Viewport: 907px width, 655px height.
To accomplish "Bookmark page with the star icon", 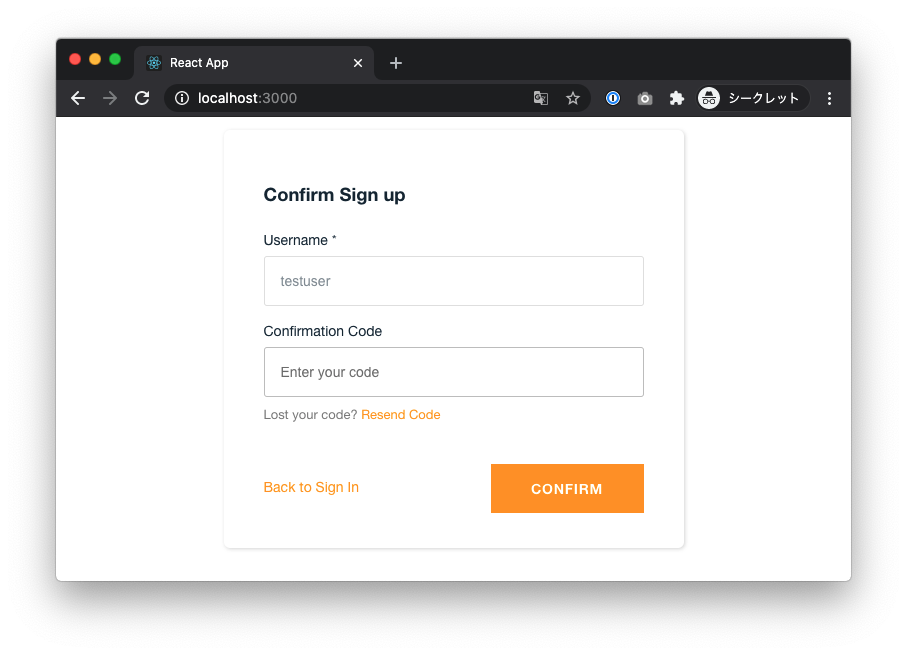I will click(573, 98).
